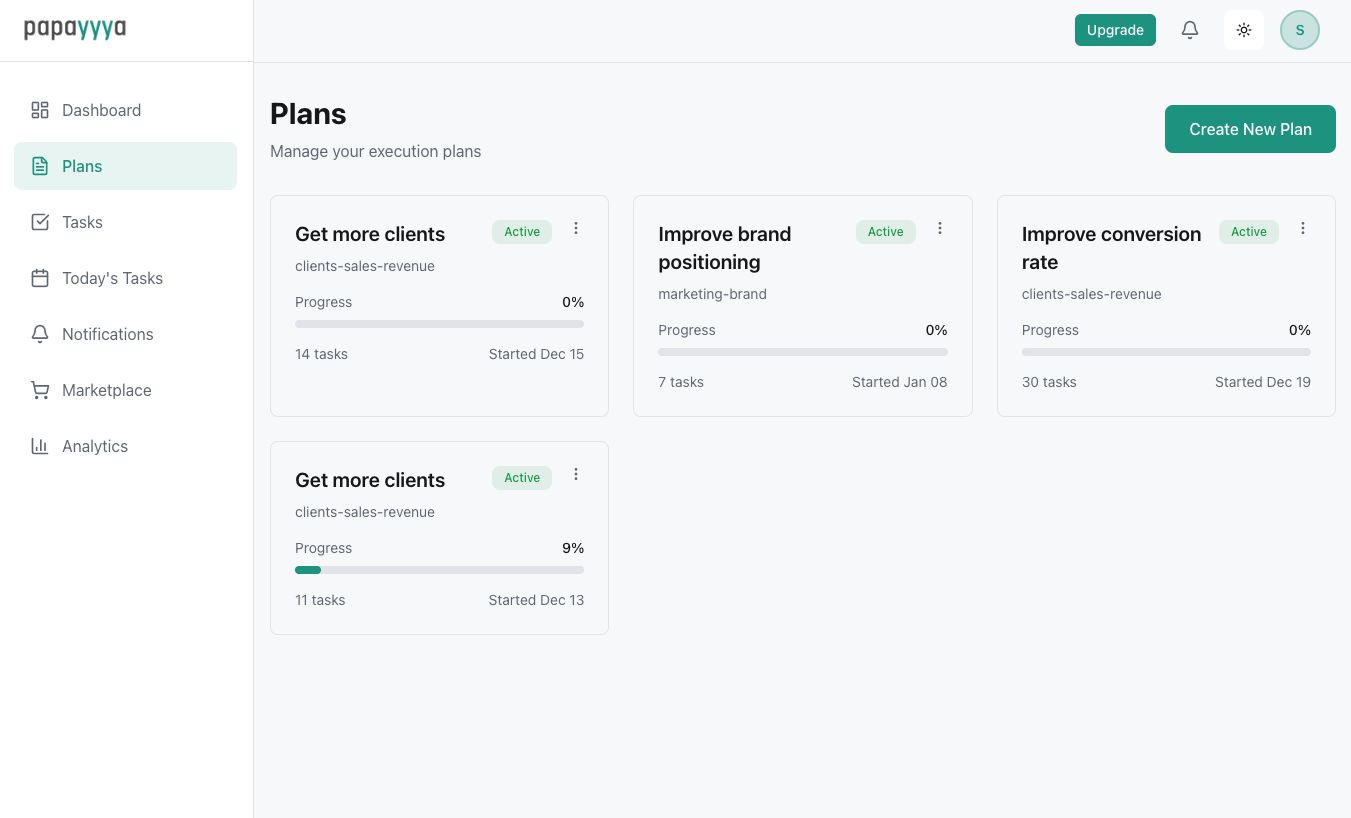
Task: Click the Marketplace shopping cart icon
Action: tap(40, 390)
